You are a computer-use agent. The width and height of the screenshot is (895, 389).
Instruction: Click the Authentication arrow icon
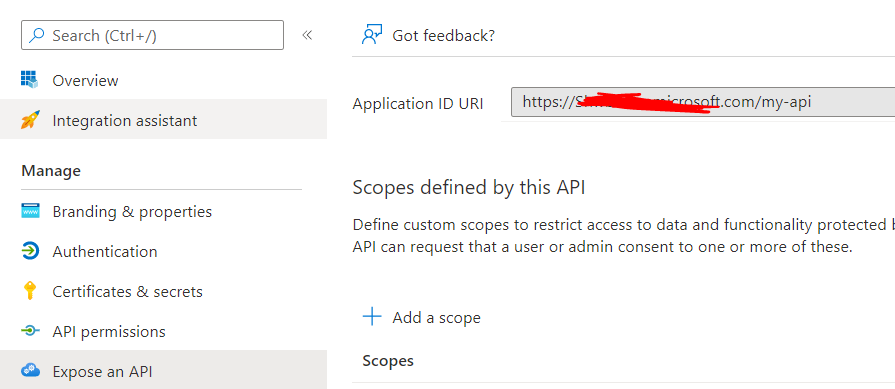30,251
